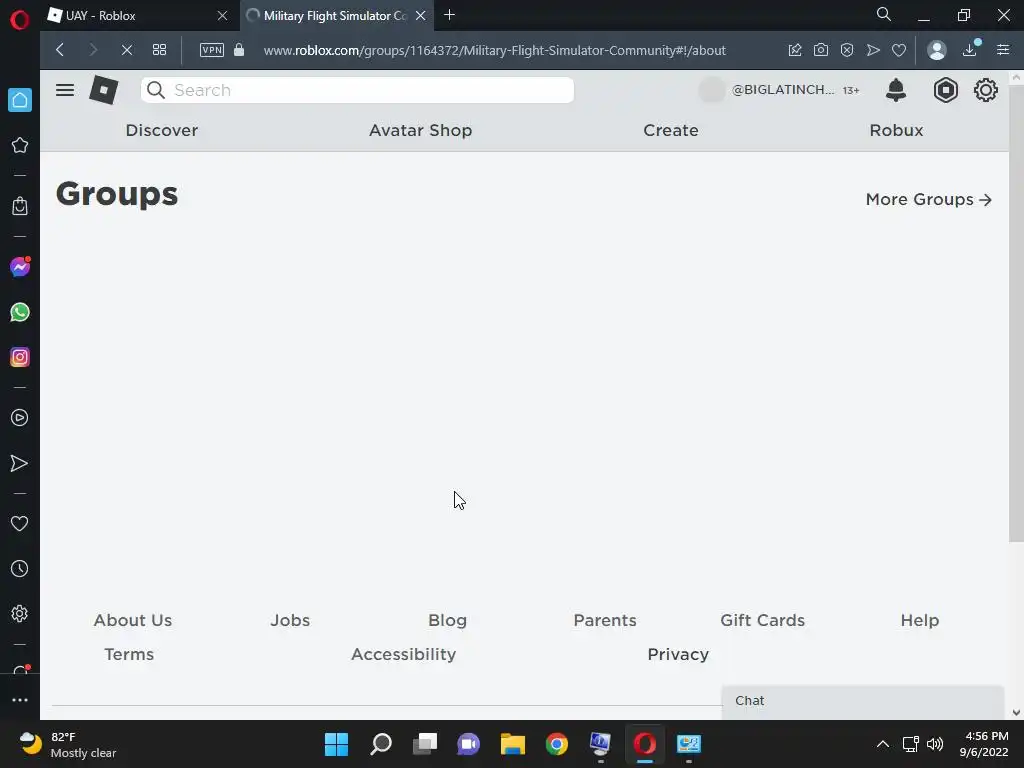Open File Explorer from the taskbar
Image resolution: width=1024 pixels, height=768 pixels.
(513, 744)
